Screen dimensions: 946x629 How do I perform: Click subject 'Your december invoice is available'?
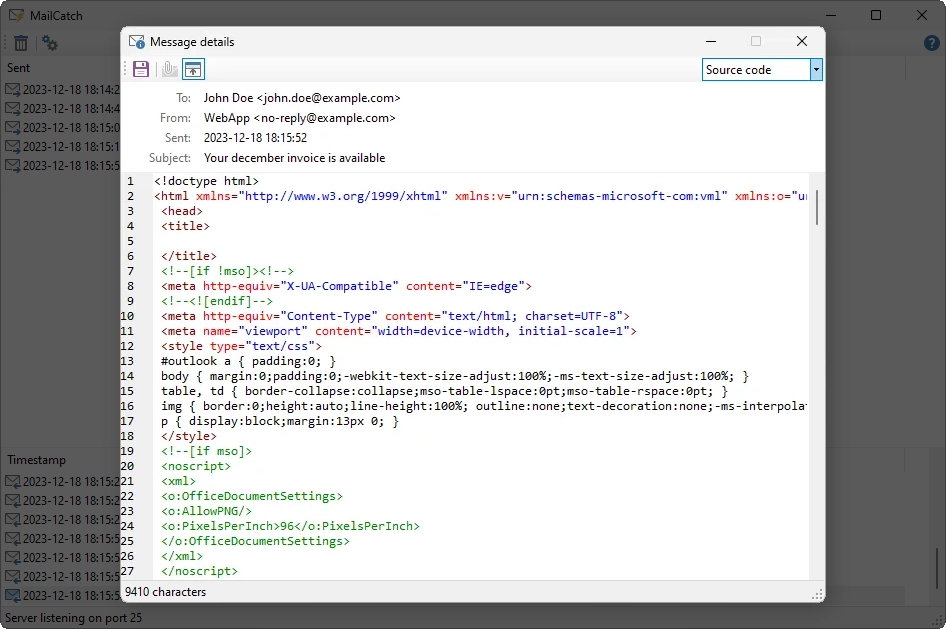click(294, 157)
